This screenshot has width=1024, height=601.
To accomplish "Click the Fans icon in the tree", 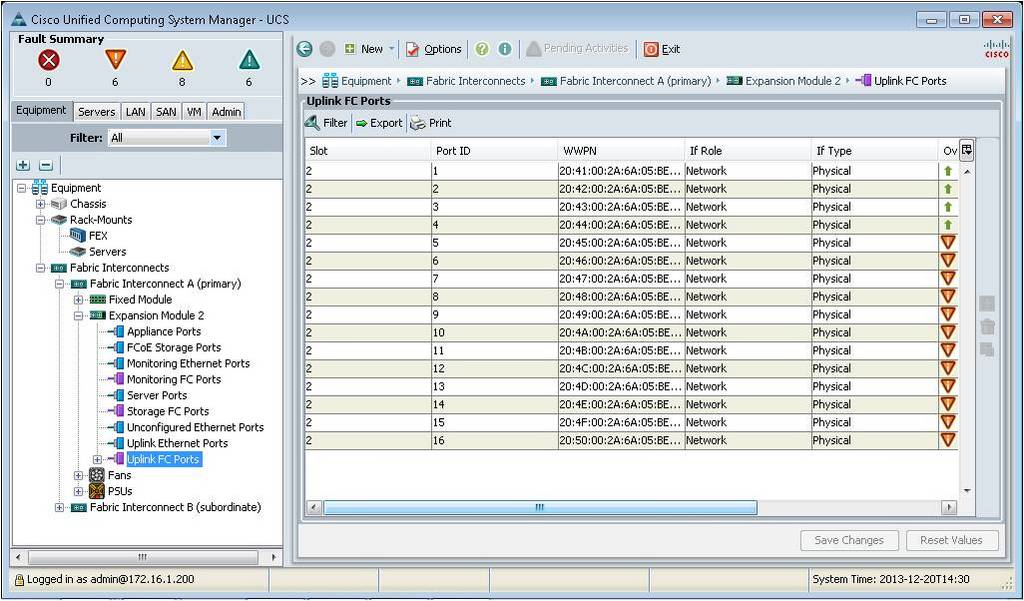I will click(x=97, y=475).
